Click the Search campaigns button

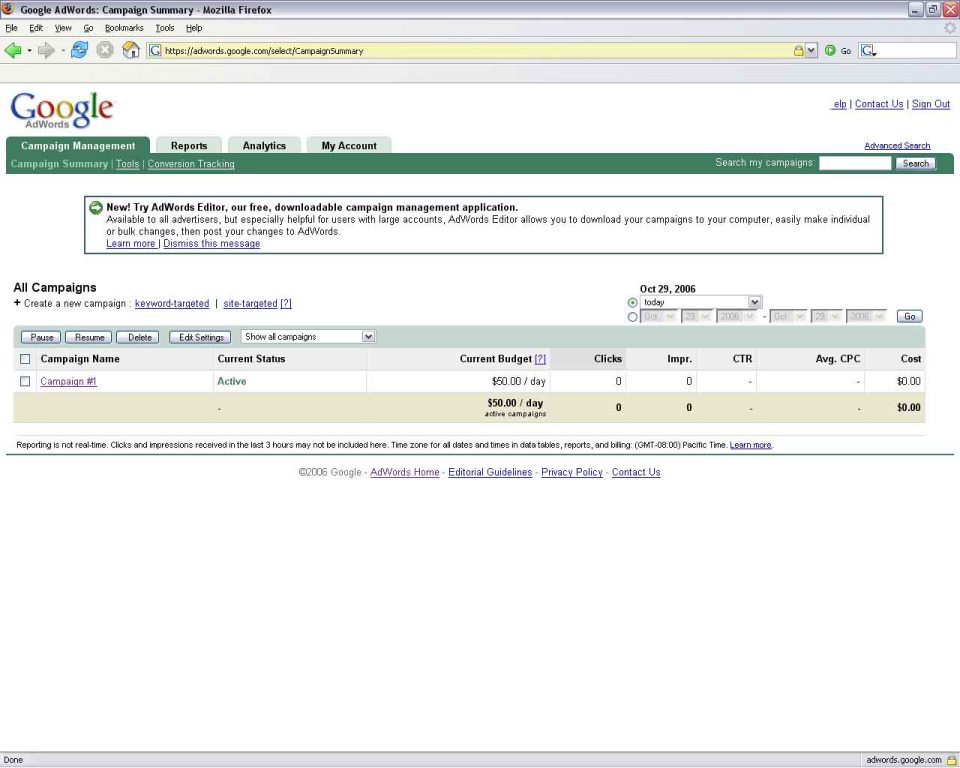pos(915,164)
